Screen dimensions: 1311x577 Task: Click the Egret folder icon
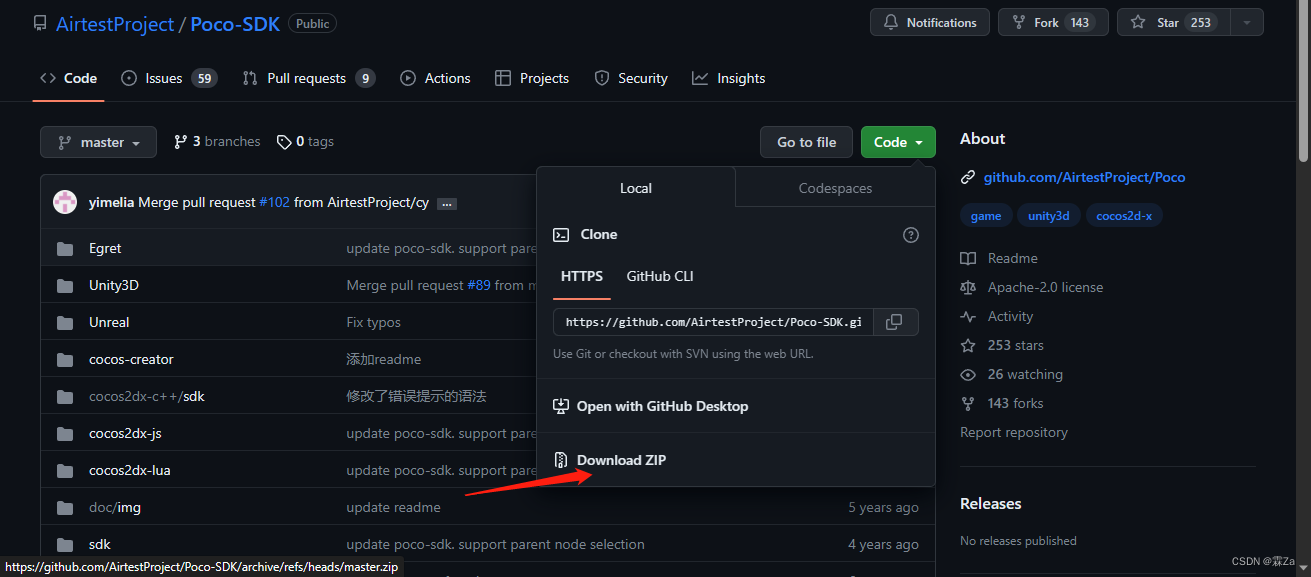point(66,248)
